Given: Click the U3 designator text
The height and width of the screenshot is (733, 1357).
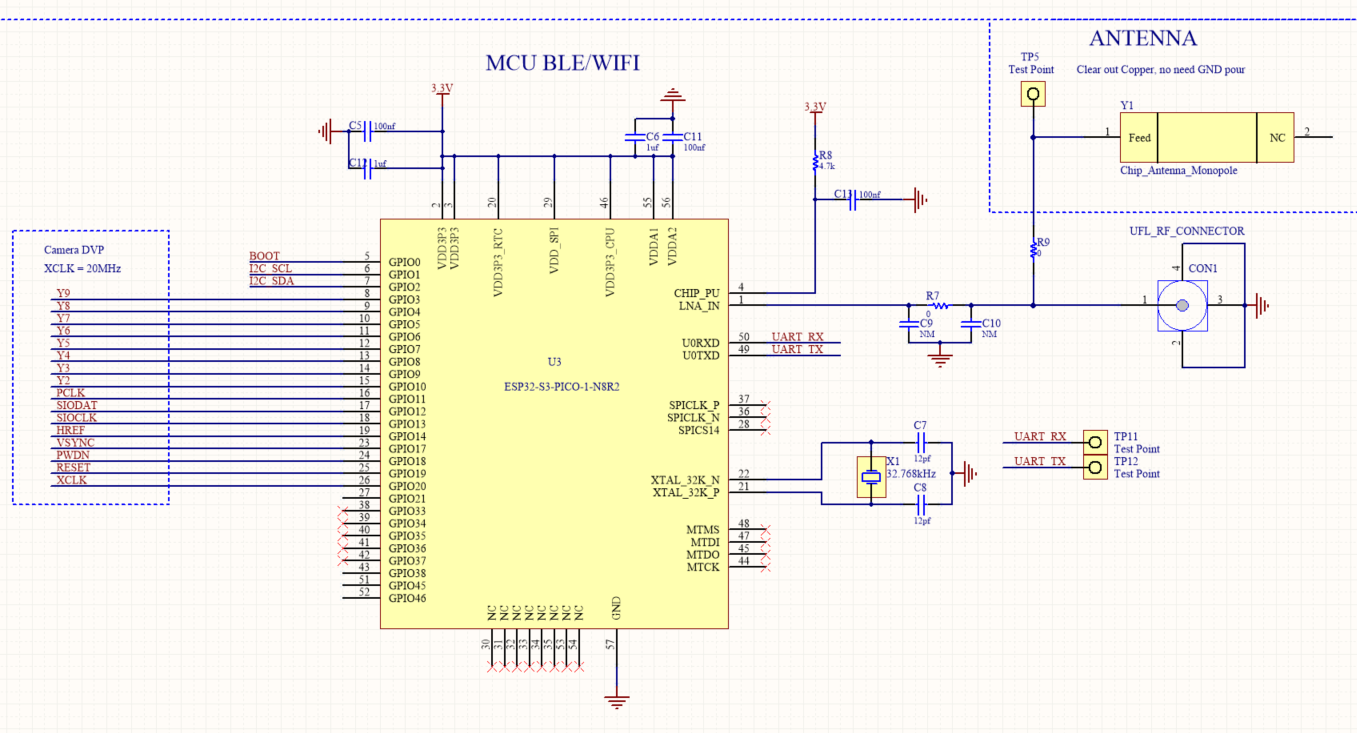Looking at the screenshot, I should pos(554,361).
